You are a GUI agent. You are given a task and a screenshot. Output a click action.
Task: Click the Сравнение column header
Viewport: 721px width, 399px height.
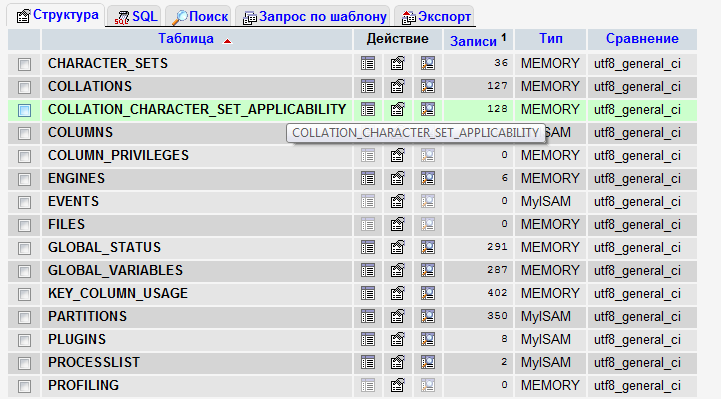642,39
